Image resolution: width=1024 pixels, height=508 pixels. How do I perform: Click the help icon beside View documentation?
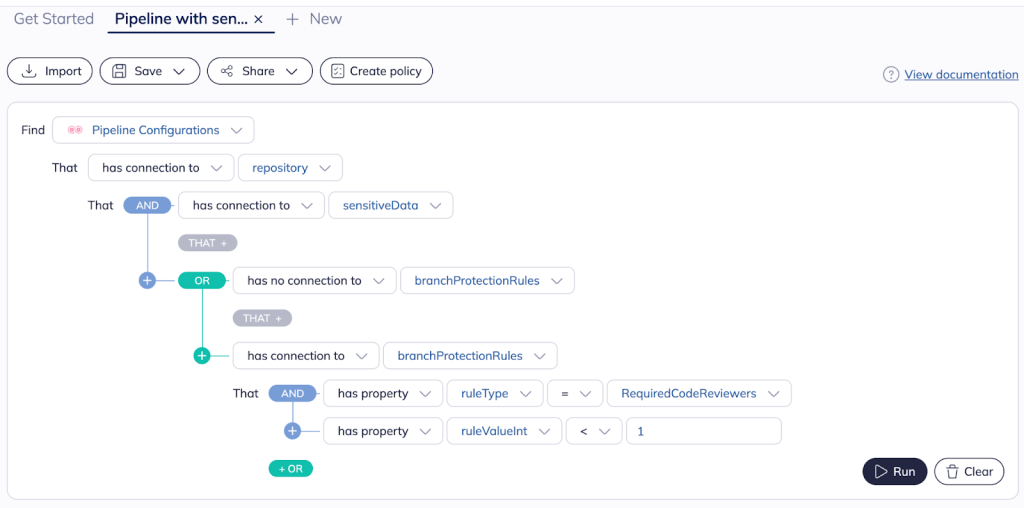[890, 75]
